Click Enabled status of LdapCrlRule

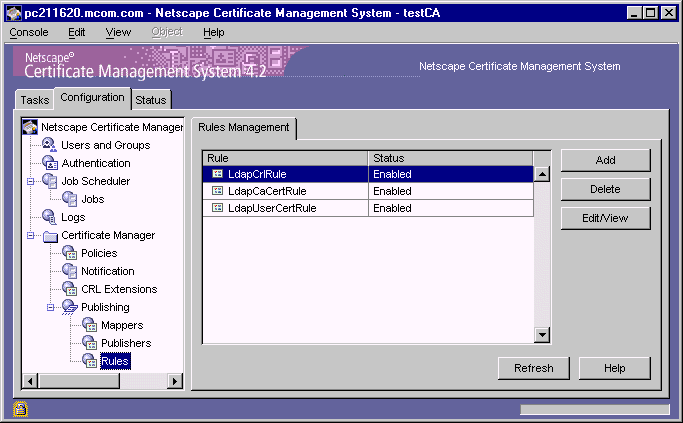[x=392, y=174]
